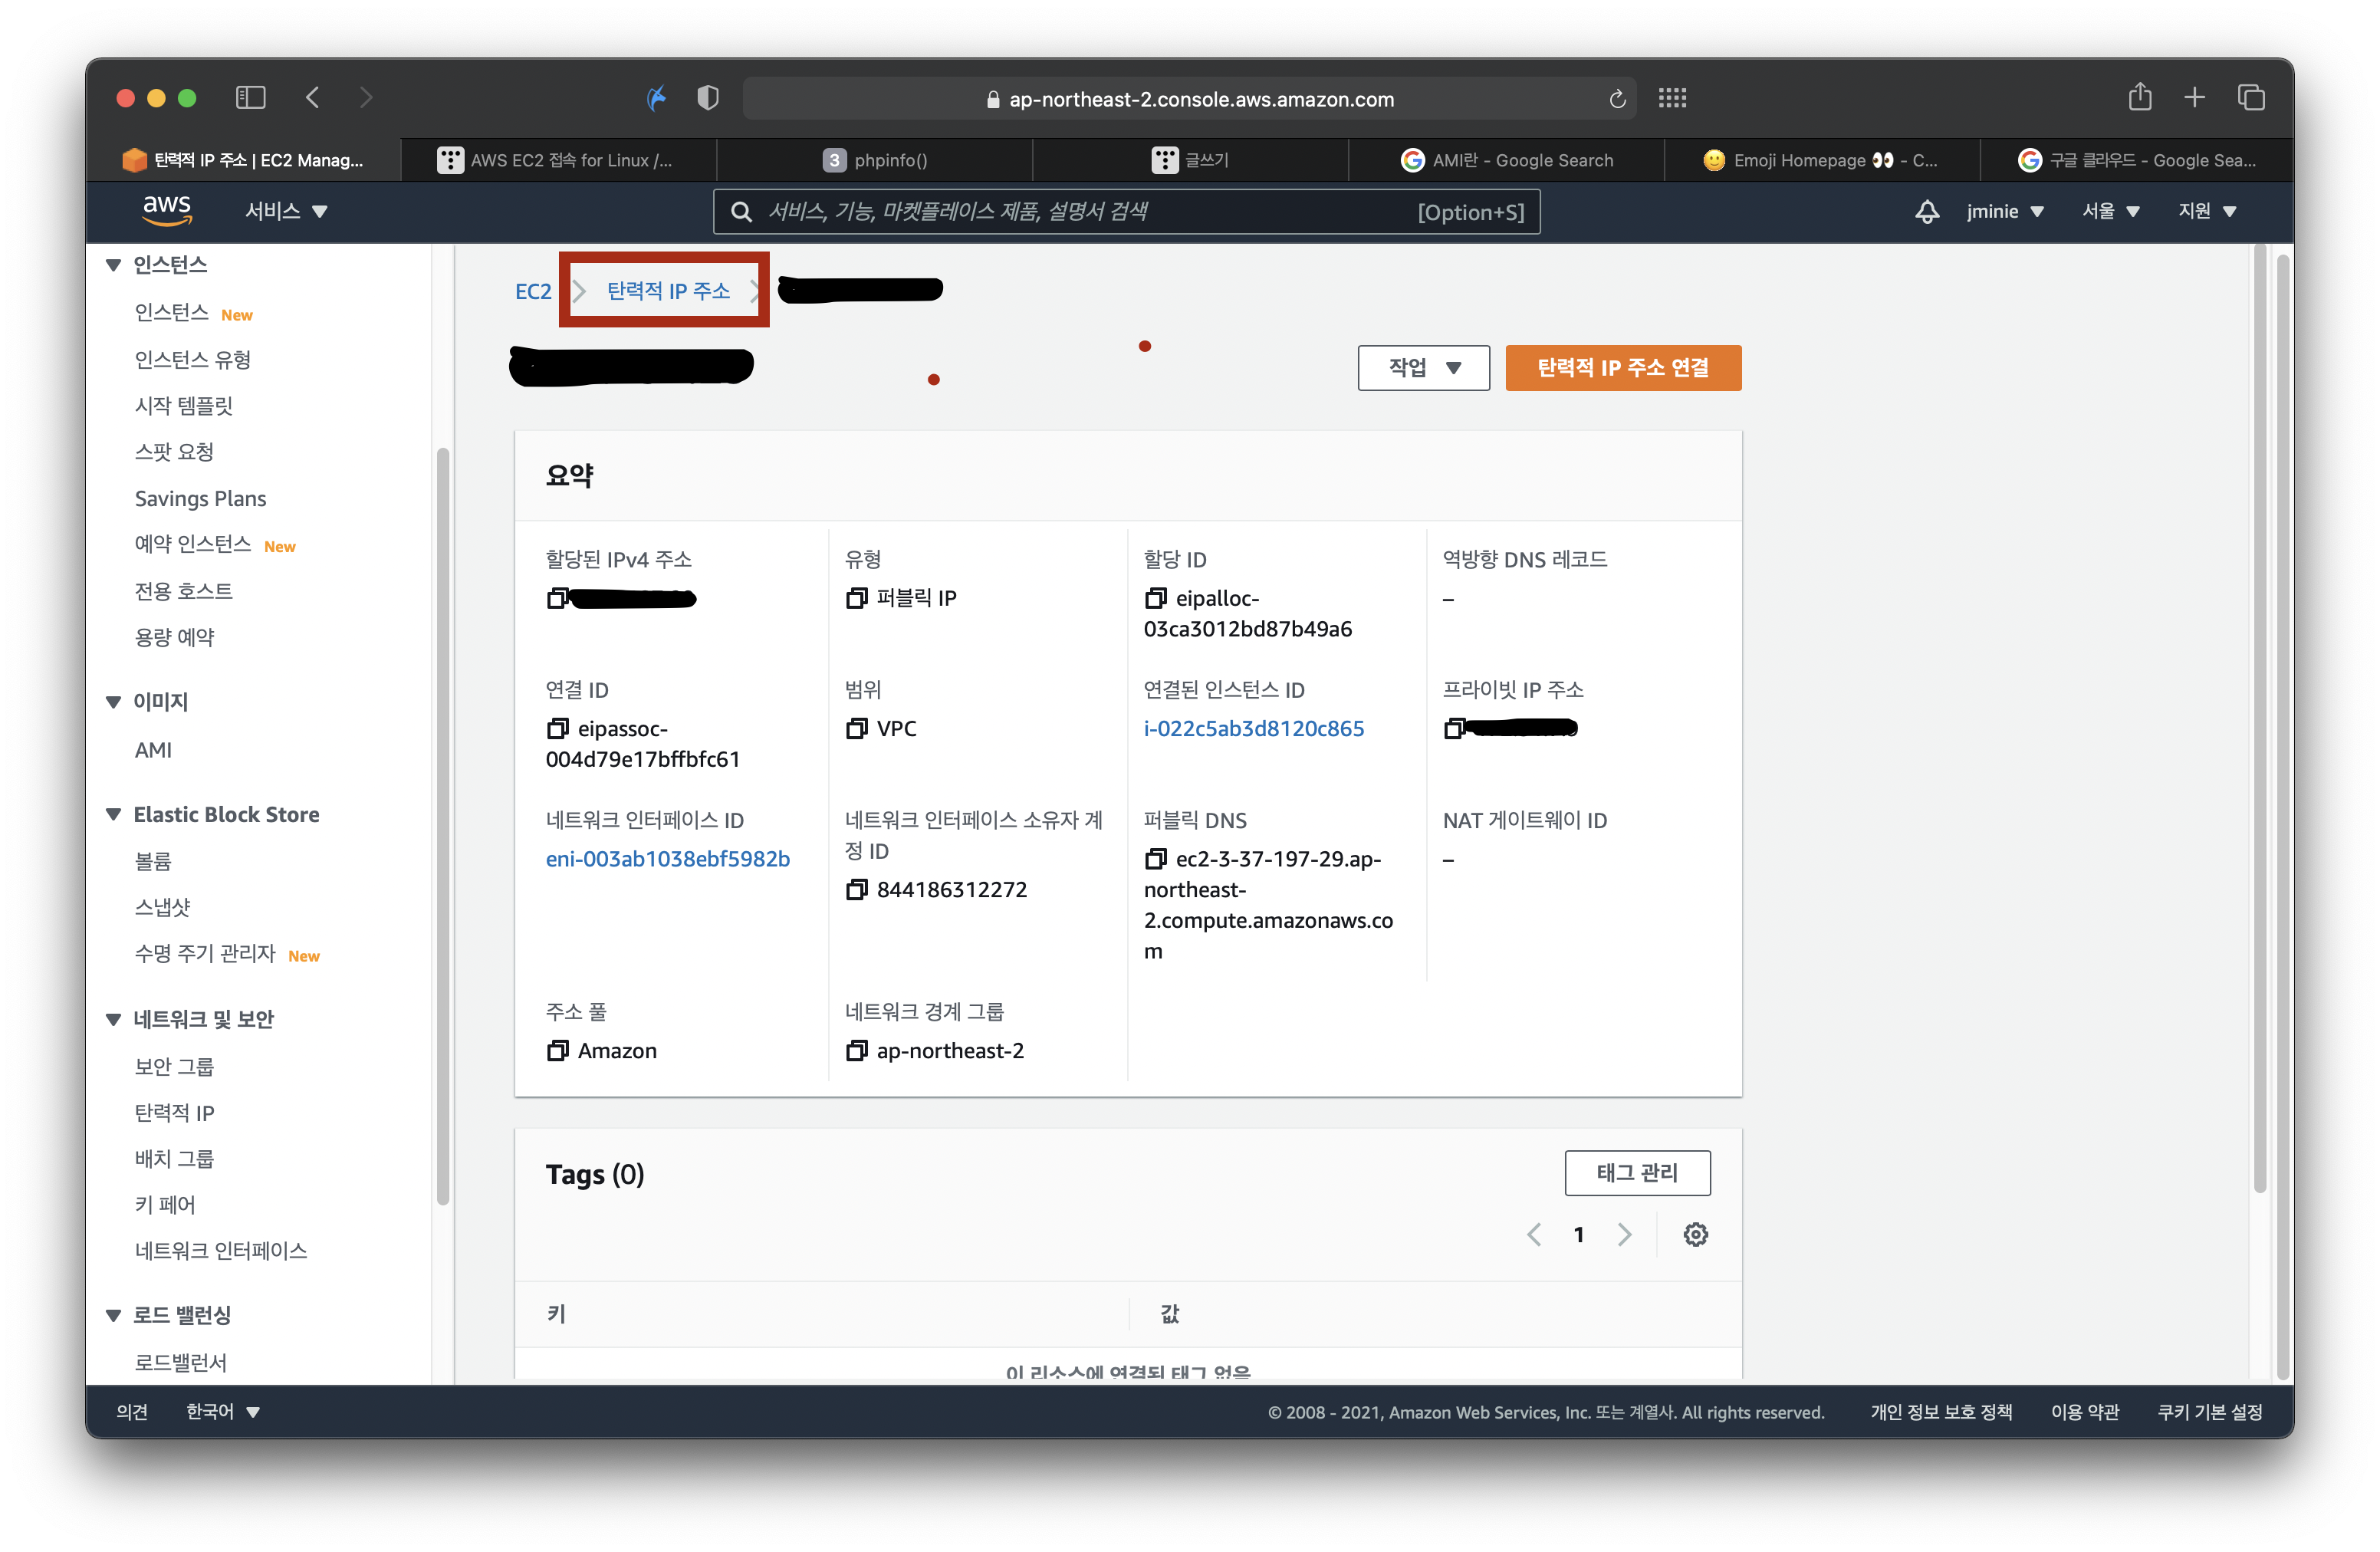Viewport: 2380px width, 1552px height.
Task: Open the 탄력적 IP 주소 breadcrumb link
Action: [668, 291]
